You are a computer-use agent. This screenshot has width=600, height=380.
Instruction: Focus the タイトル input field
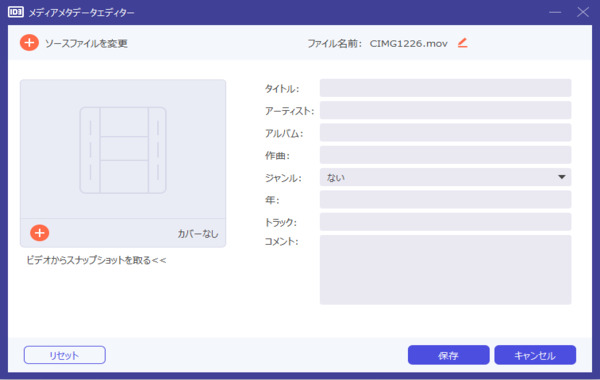(445, 88)
